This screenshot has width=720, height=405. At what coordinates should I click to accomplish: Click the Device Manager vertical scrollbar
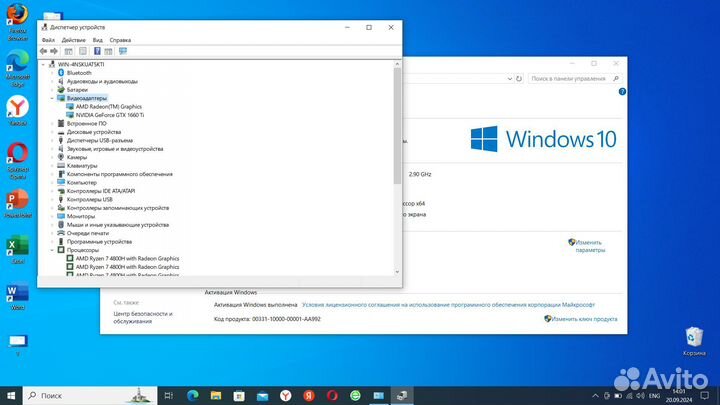(397, 160)
